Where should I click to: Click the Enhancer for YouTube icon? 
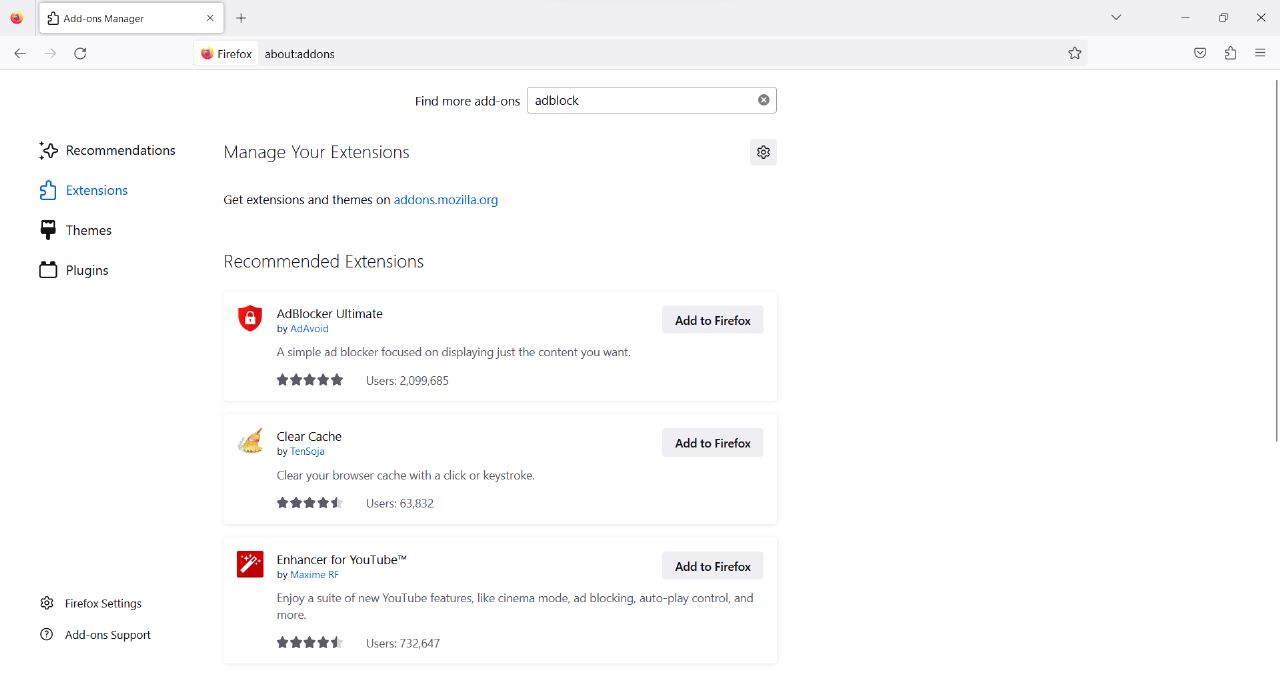(249, 564)
